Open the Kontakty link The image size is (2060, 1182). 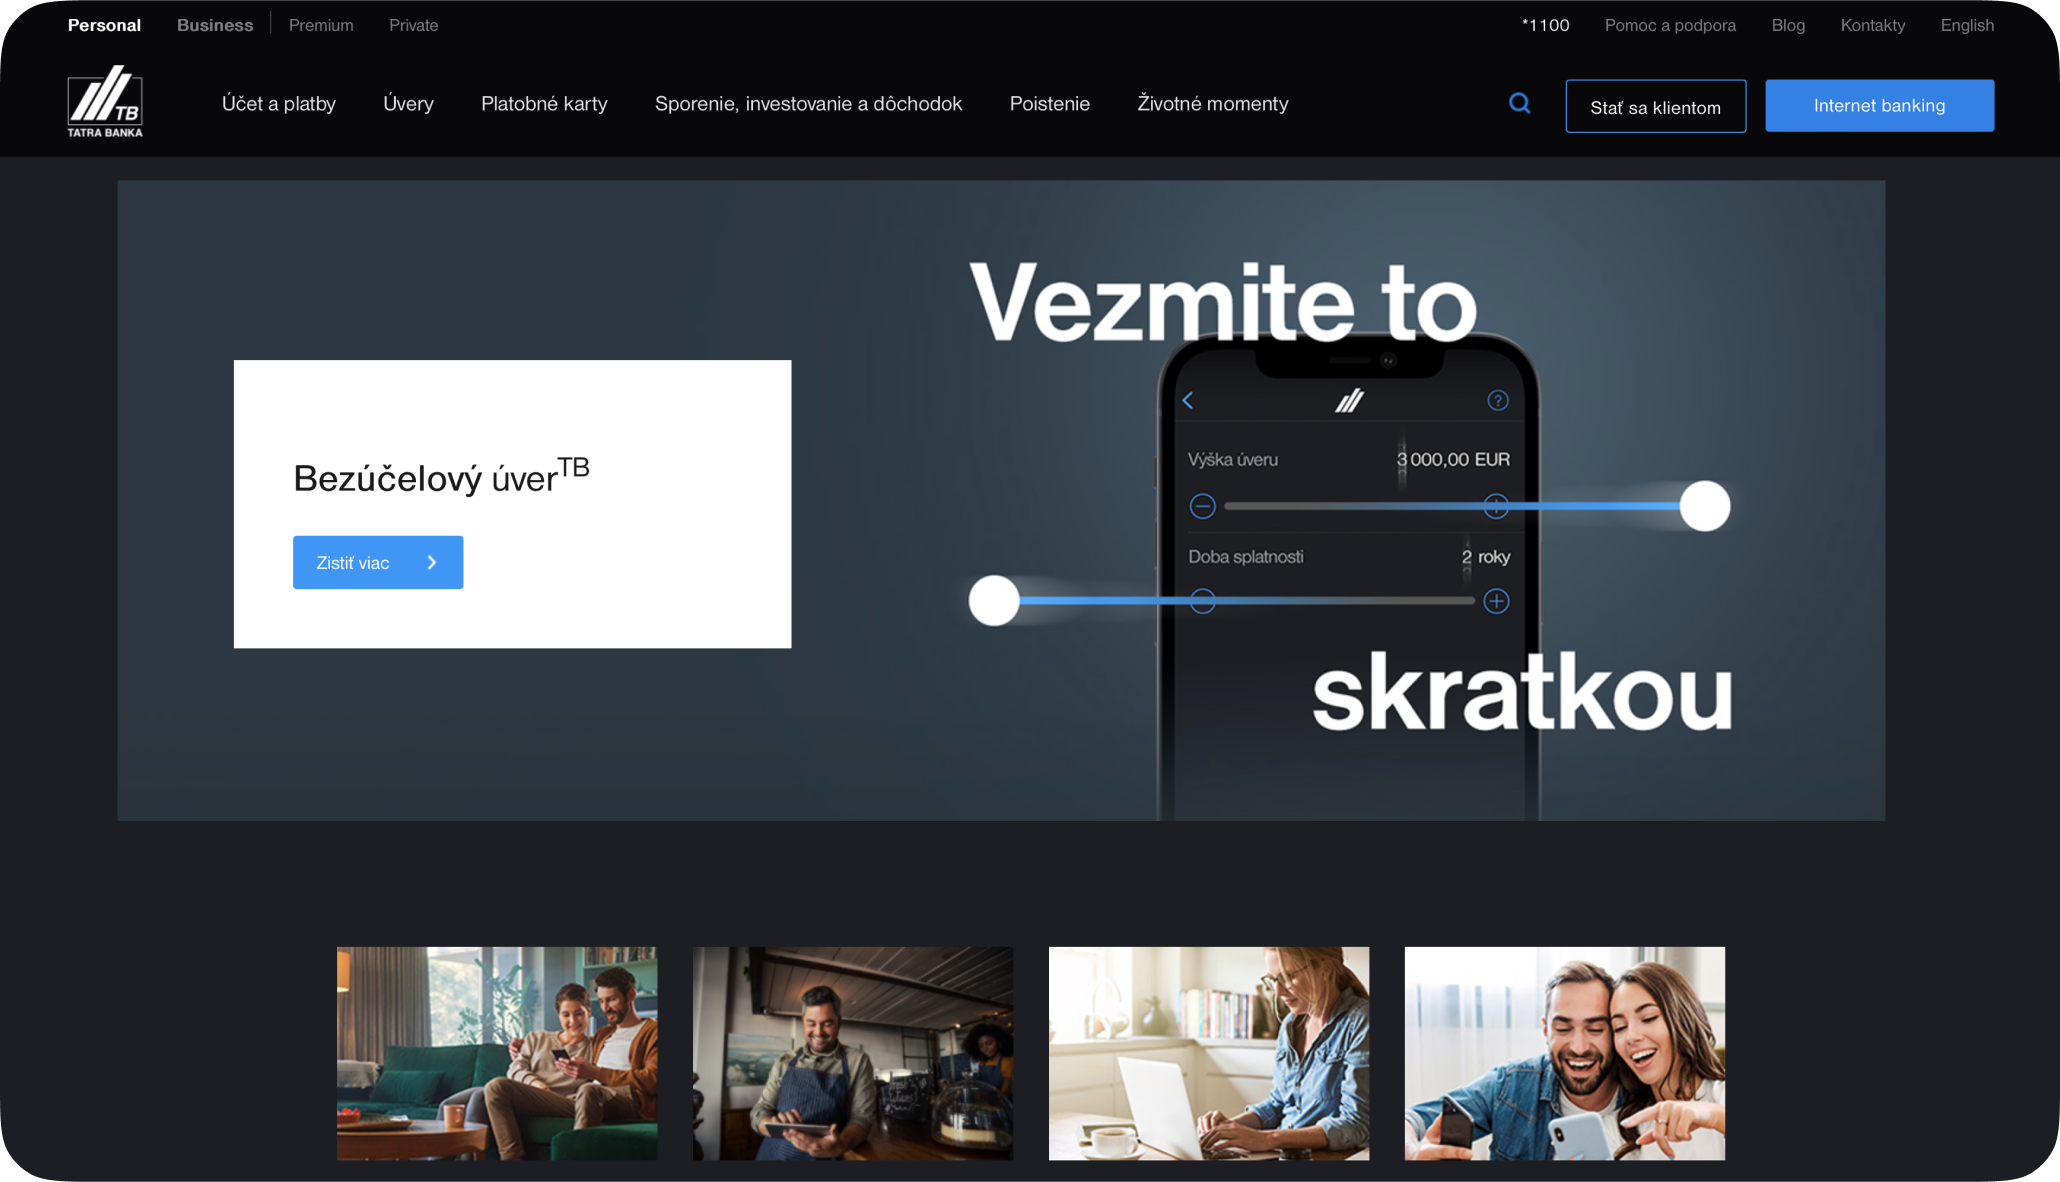point(1872,25)
